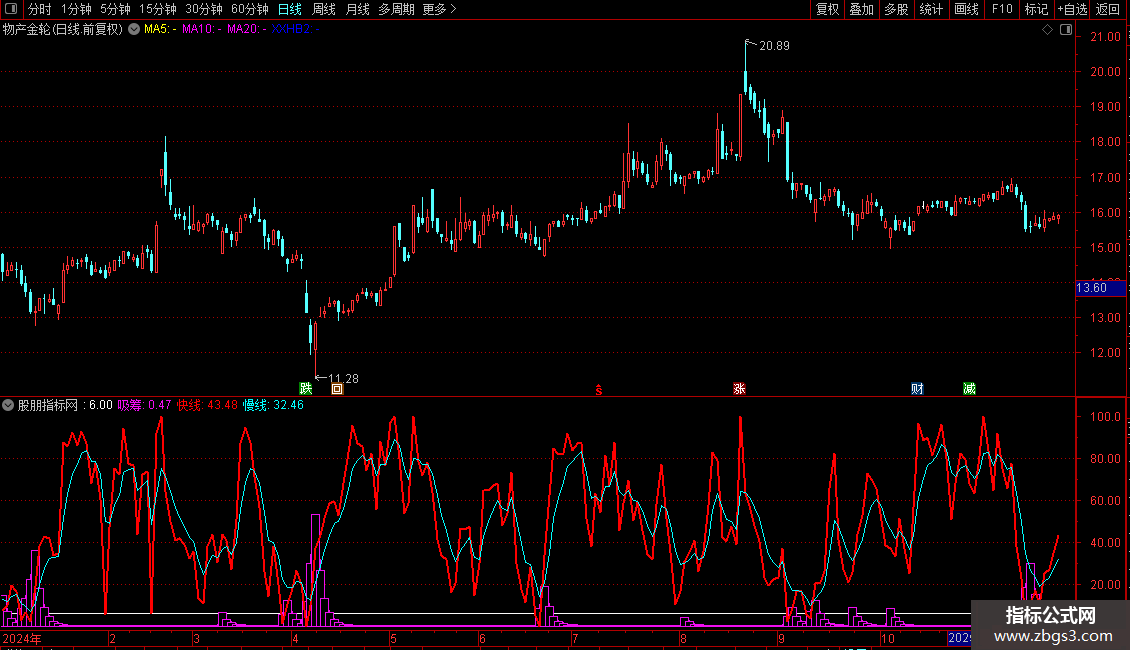Switch to the 日线 daily chart
1130x650 pixels.
click(x=290, y=9)
